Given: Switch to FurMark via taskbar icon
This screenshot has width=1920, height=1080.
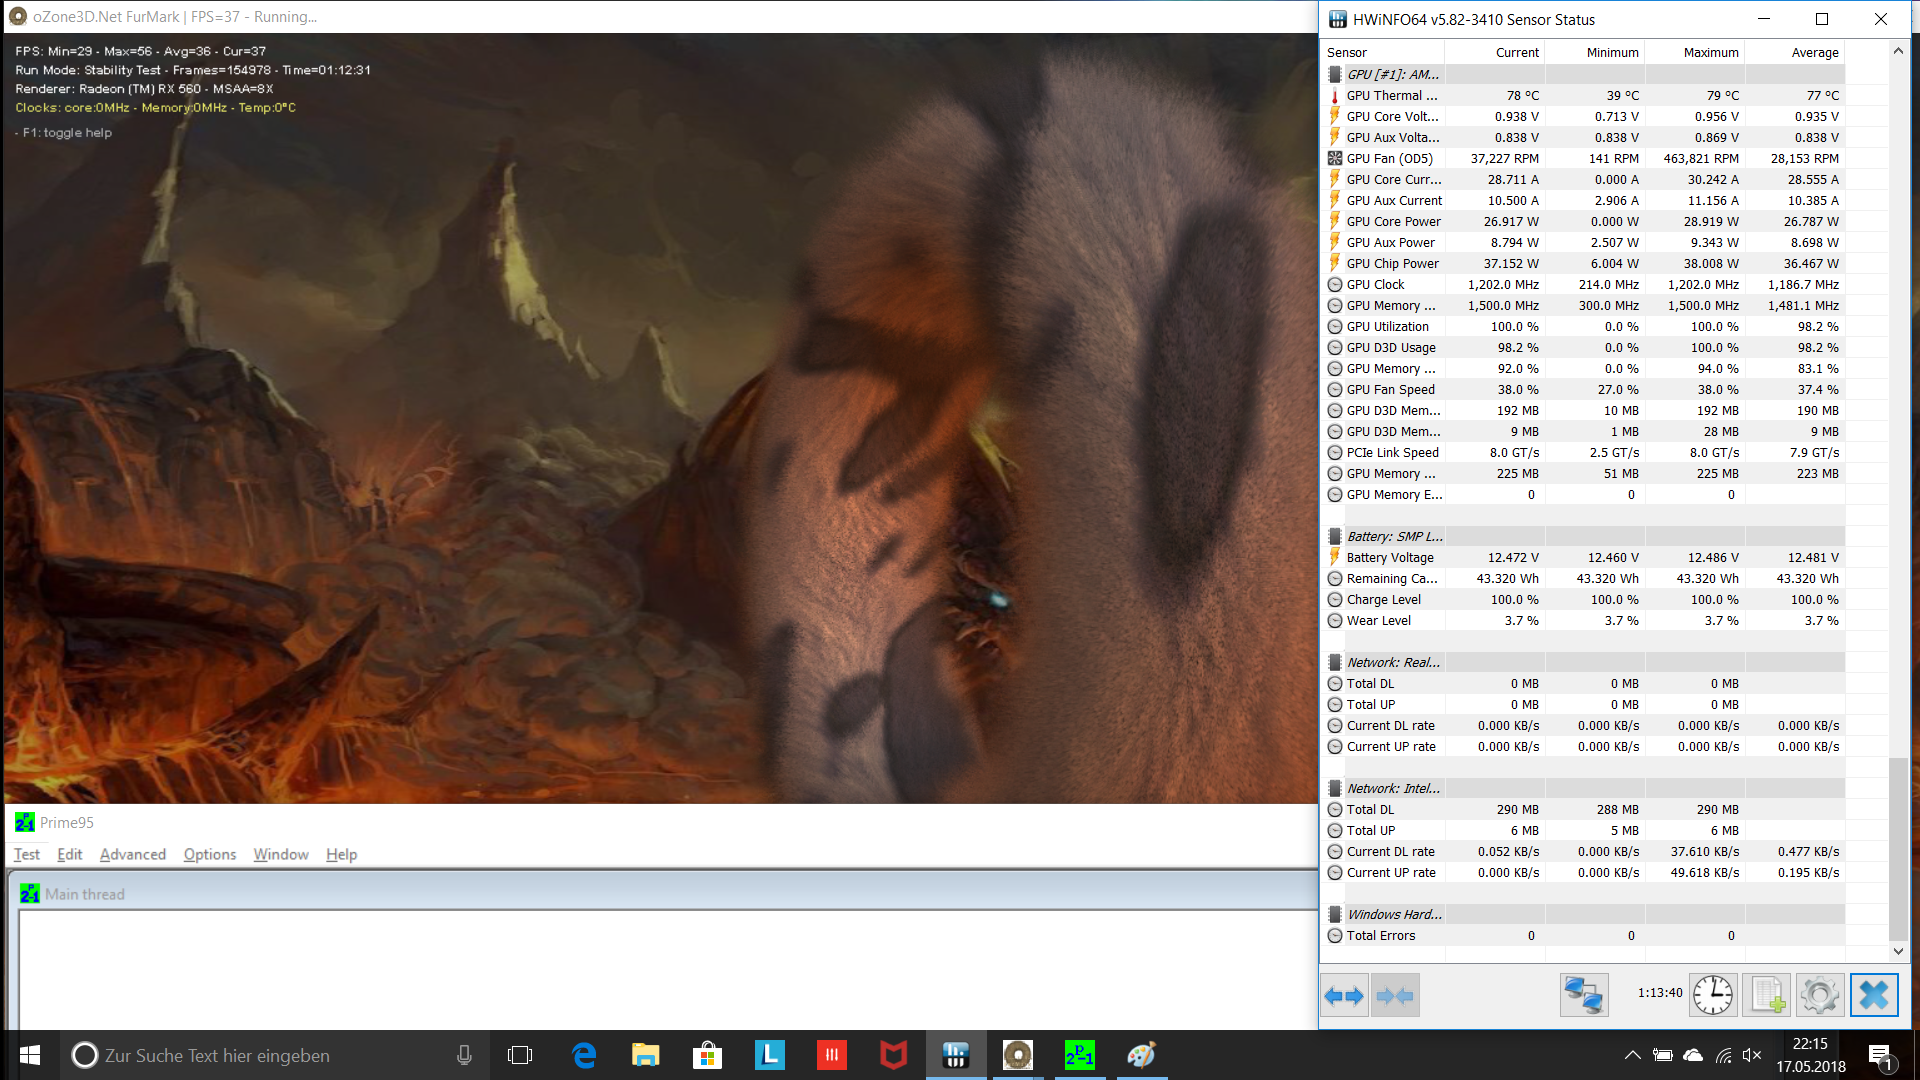Looking at the screenshot, I should point(1018,1055).
